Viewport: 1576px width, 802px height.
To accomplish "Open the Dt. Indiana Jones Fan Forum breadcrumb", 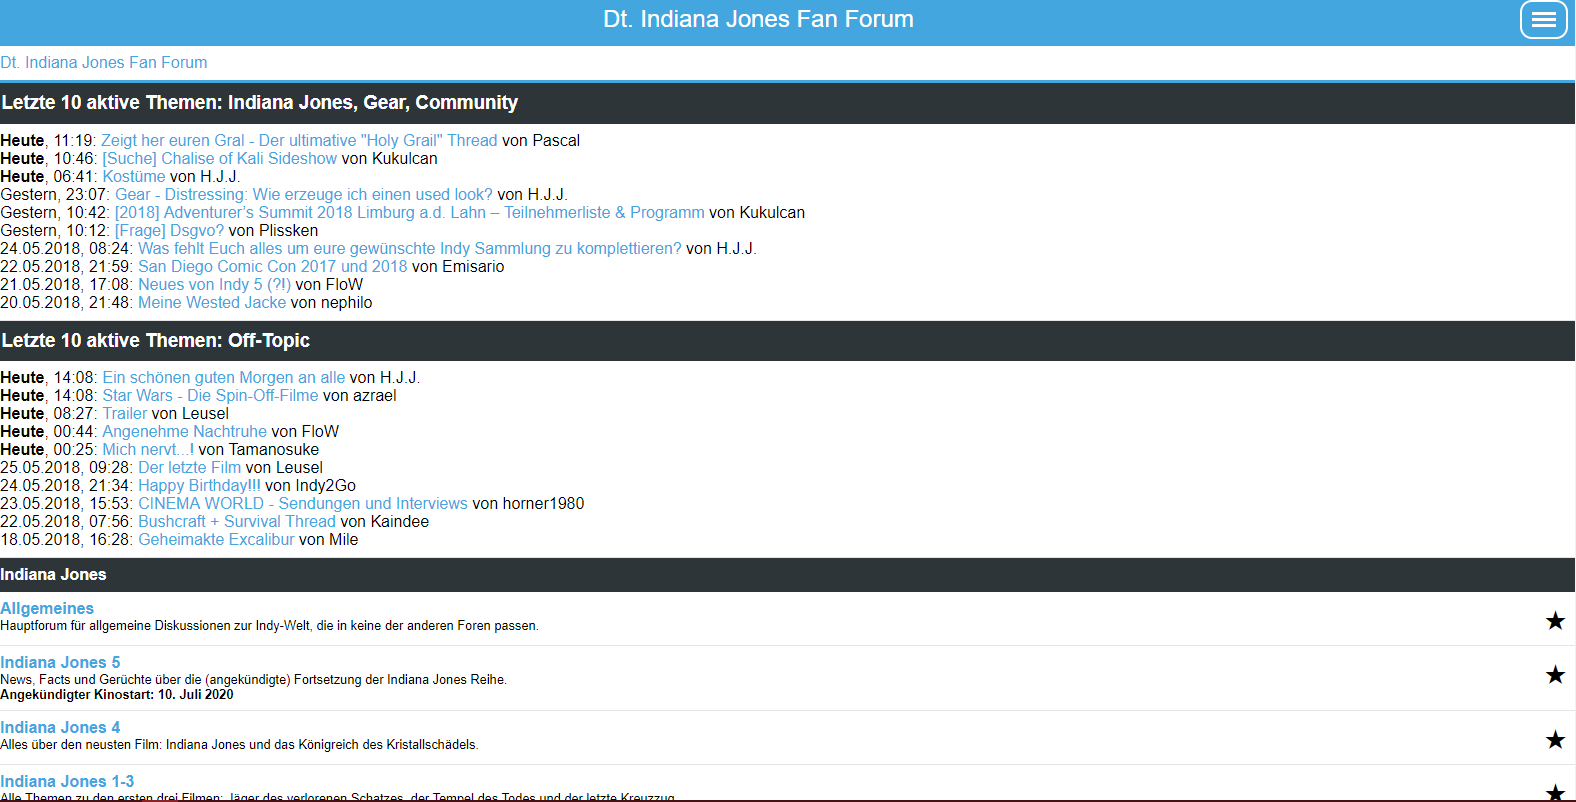I will pyautogui.click(x=104, y=62).
